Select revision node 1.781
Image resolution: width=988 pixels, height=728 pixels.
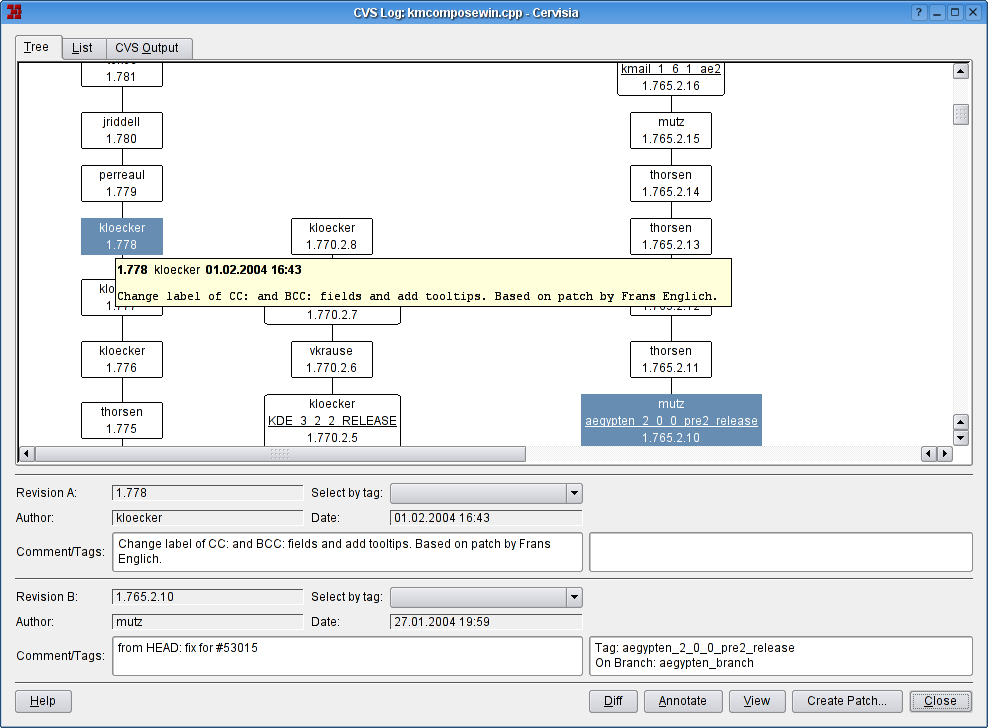[122, 75]
